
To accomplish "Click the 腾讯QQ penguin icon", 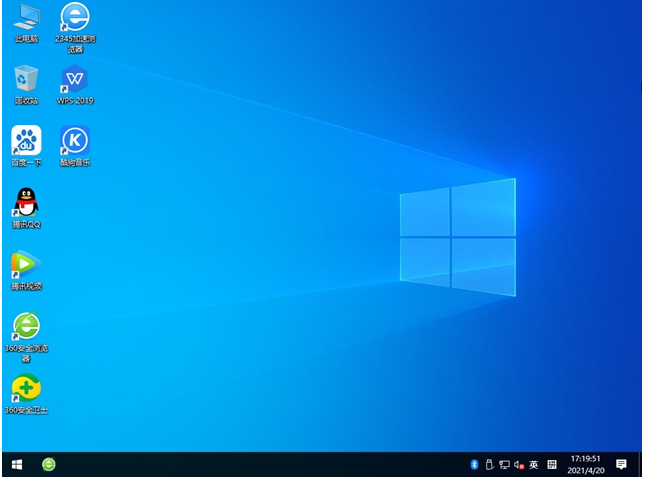I will click(x=26, y=202).
